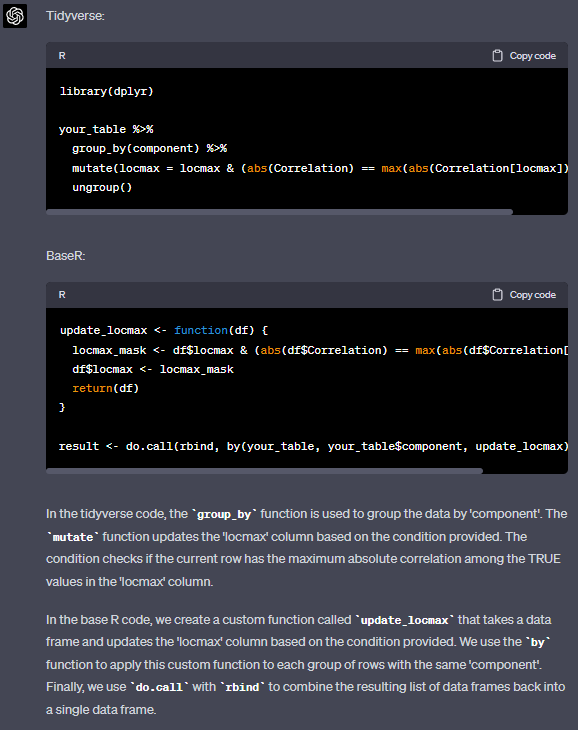Click the ChatGPT avatar logo icon
The image size is (578, 730).
tap(15, 16)
